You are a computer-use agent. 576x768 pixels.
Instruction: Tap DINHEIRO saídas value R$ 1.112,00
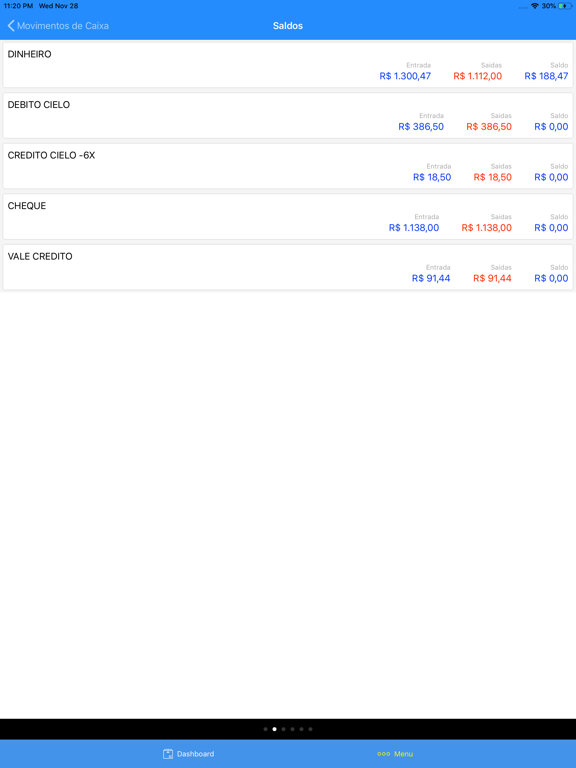pos(478,76)
